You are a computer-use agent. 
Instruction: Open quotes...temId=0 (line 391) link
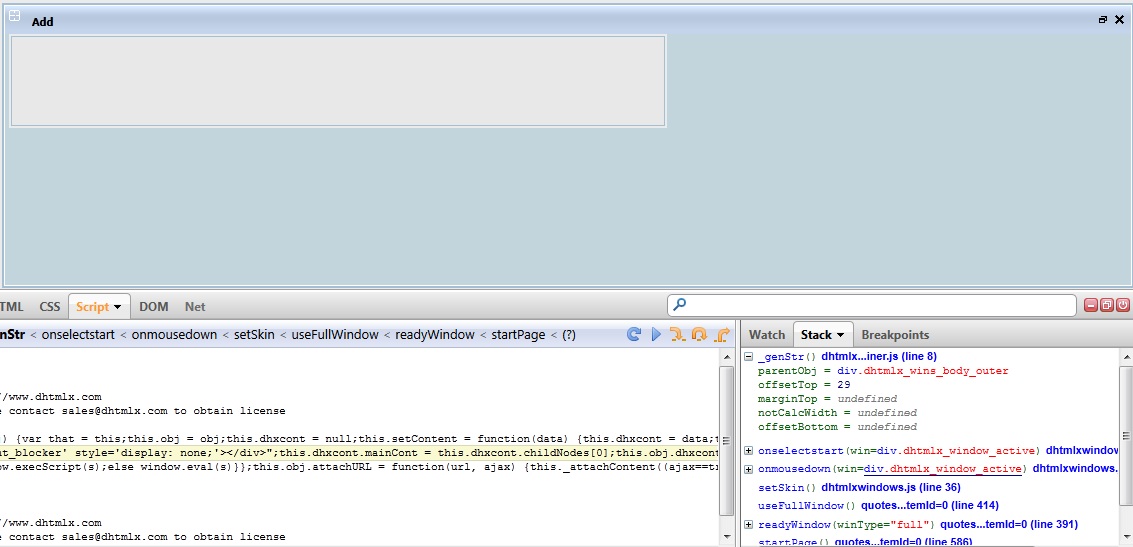[1009, 525]
